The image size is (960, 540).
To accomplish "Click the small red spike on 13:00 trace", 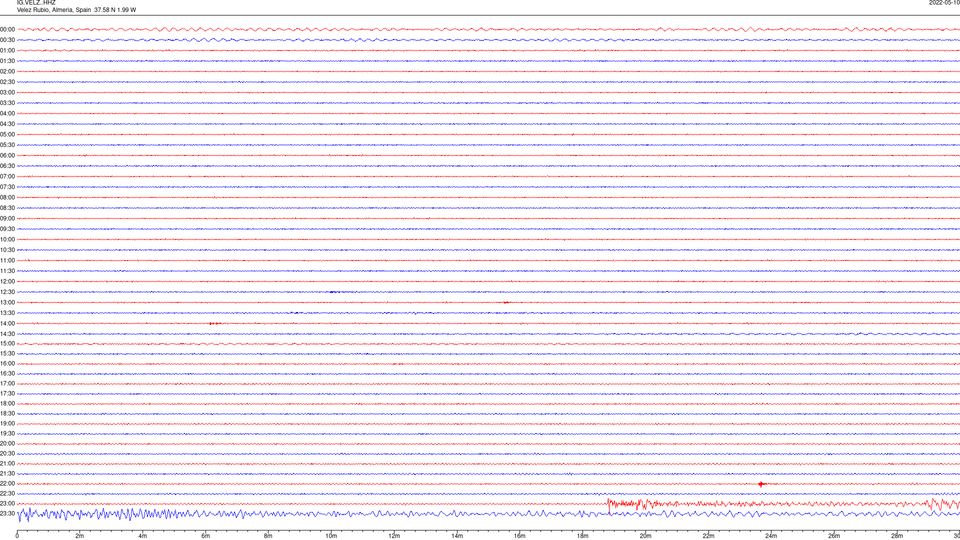I will pos(506,302).
